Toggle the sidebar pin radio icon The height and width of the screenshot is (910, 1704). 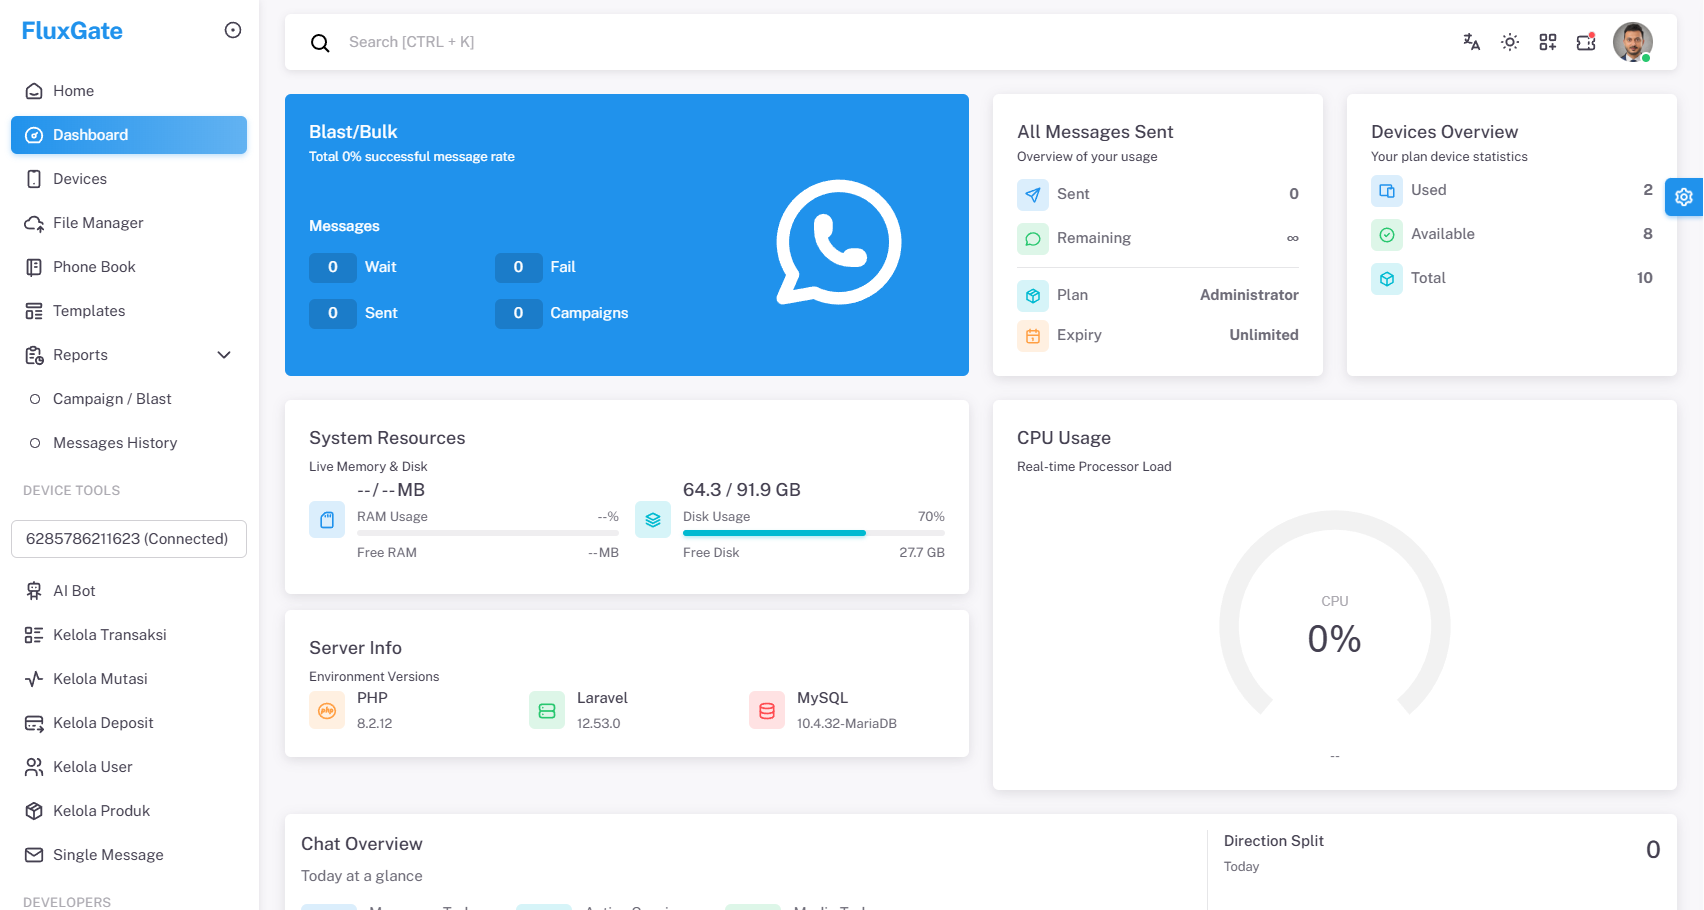click(x=233, y=30)
